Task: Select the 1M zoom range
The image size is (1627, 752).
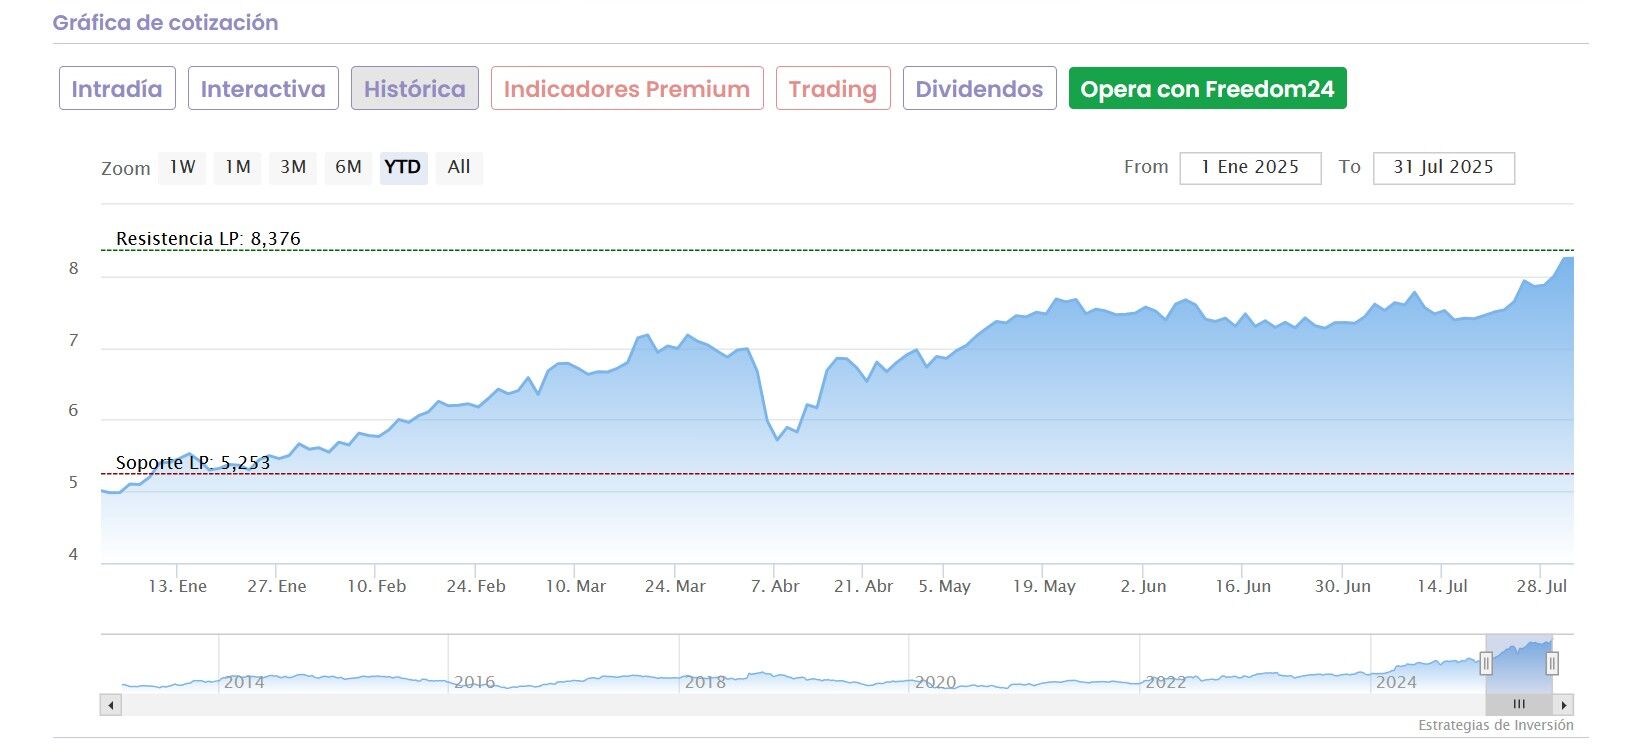Action: point(238,168)
